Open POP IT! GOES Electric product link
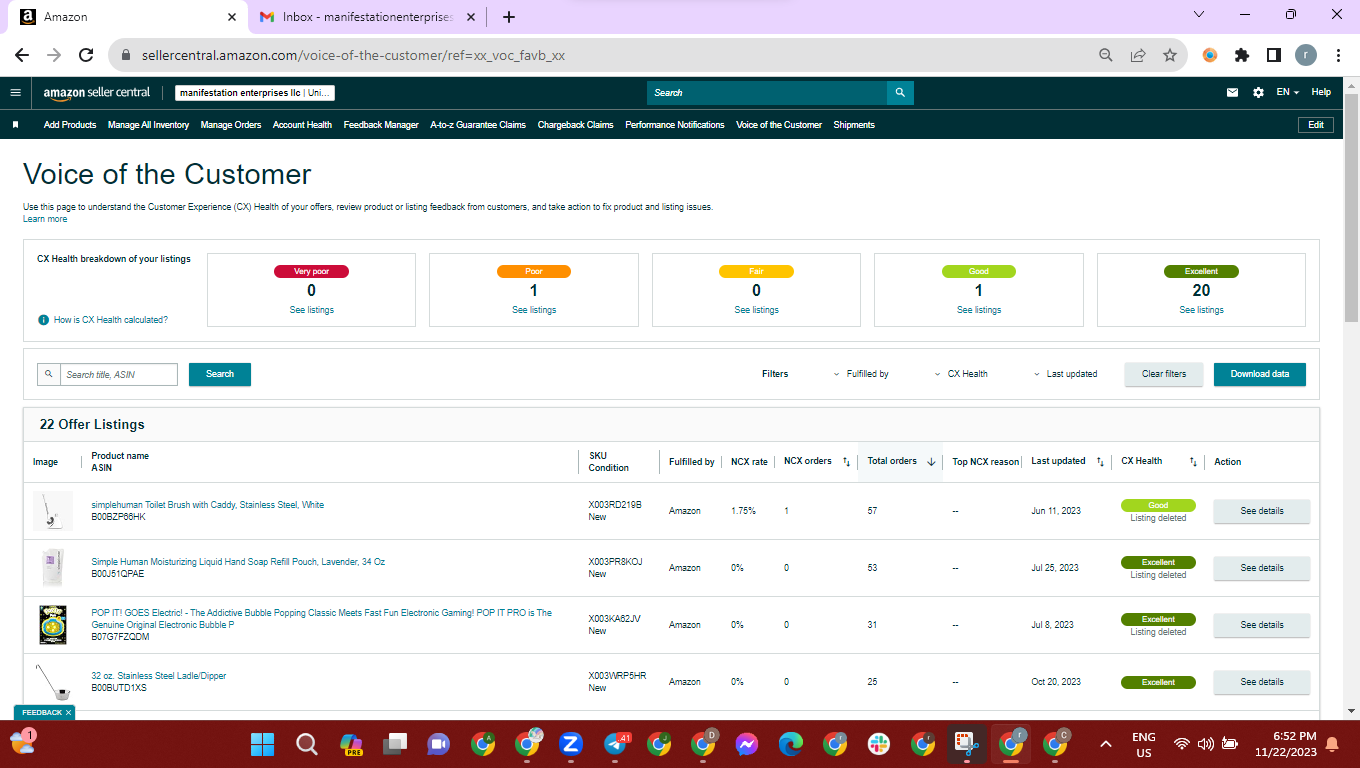Viewport: 1360px width, 768px height. (321, 619)
